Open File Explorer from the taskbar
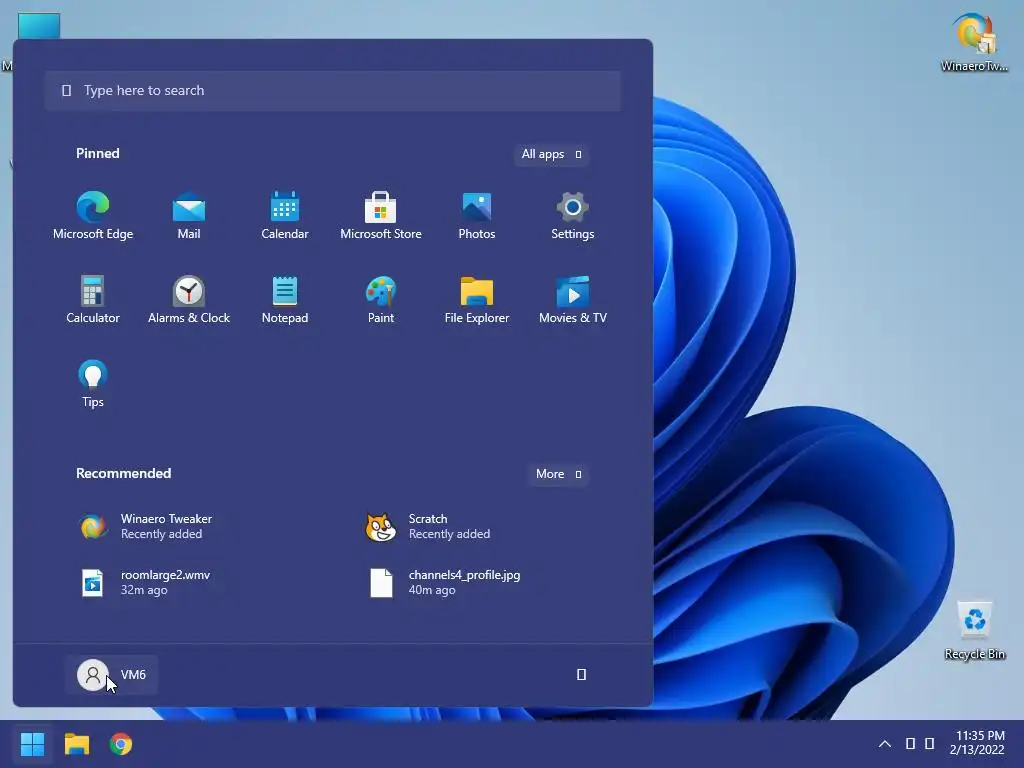Viewport: 1024px width, 768px height. [76, 744]
